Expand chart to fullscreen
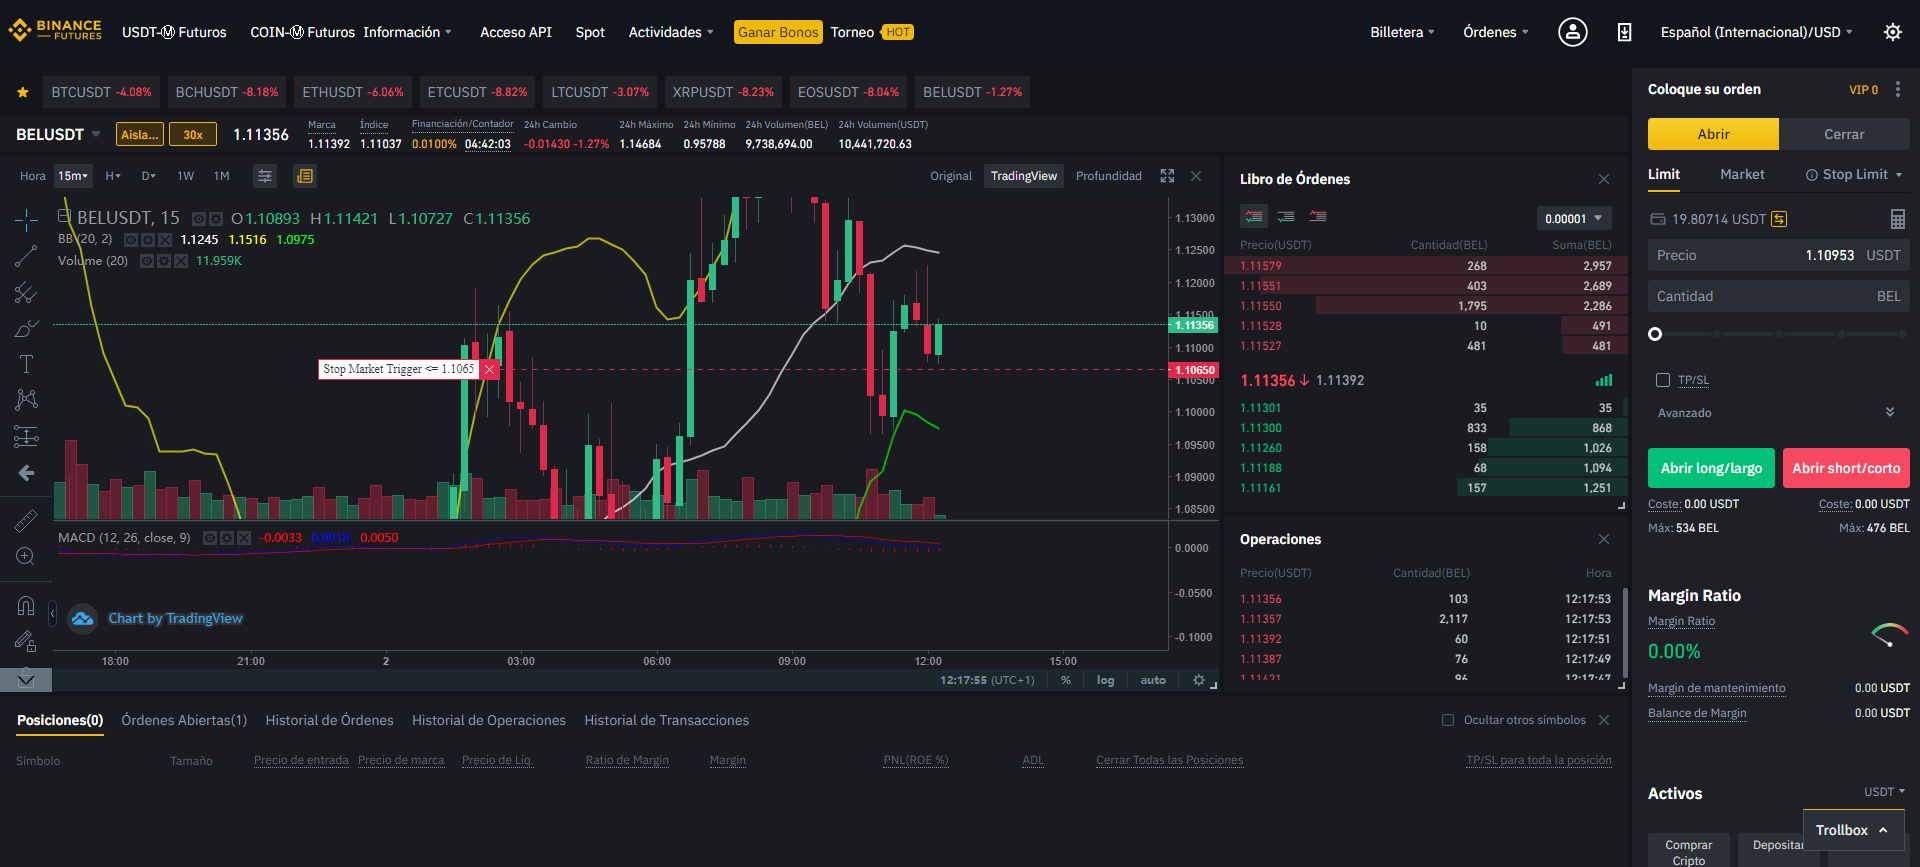The image size is (1920, 867). (1167, 176)
